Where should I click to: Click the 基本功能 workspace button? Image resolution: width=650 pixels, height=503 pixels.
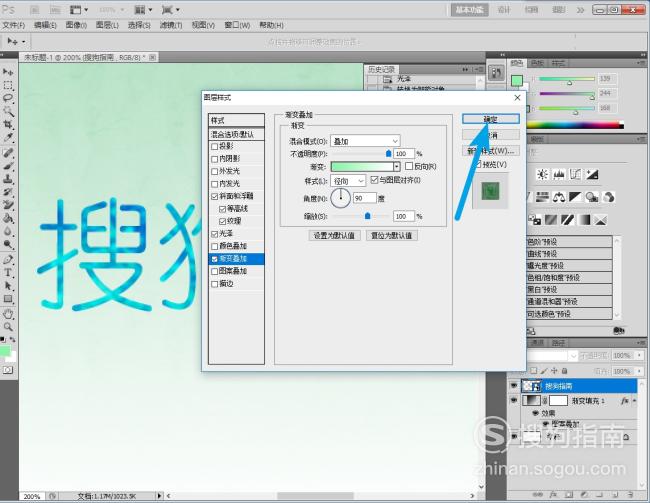[x=470, y=10]
